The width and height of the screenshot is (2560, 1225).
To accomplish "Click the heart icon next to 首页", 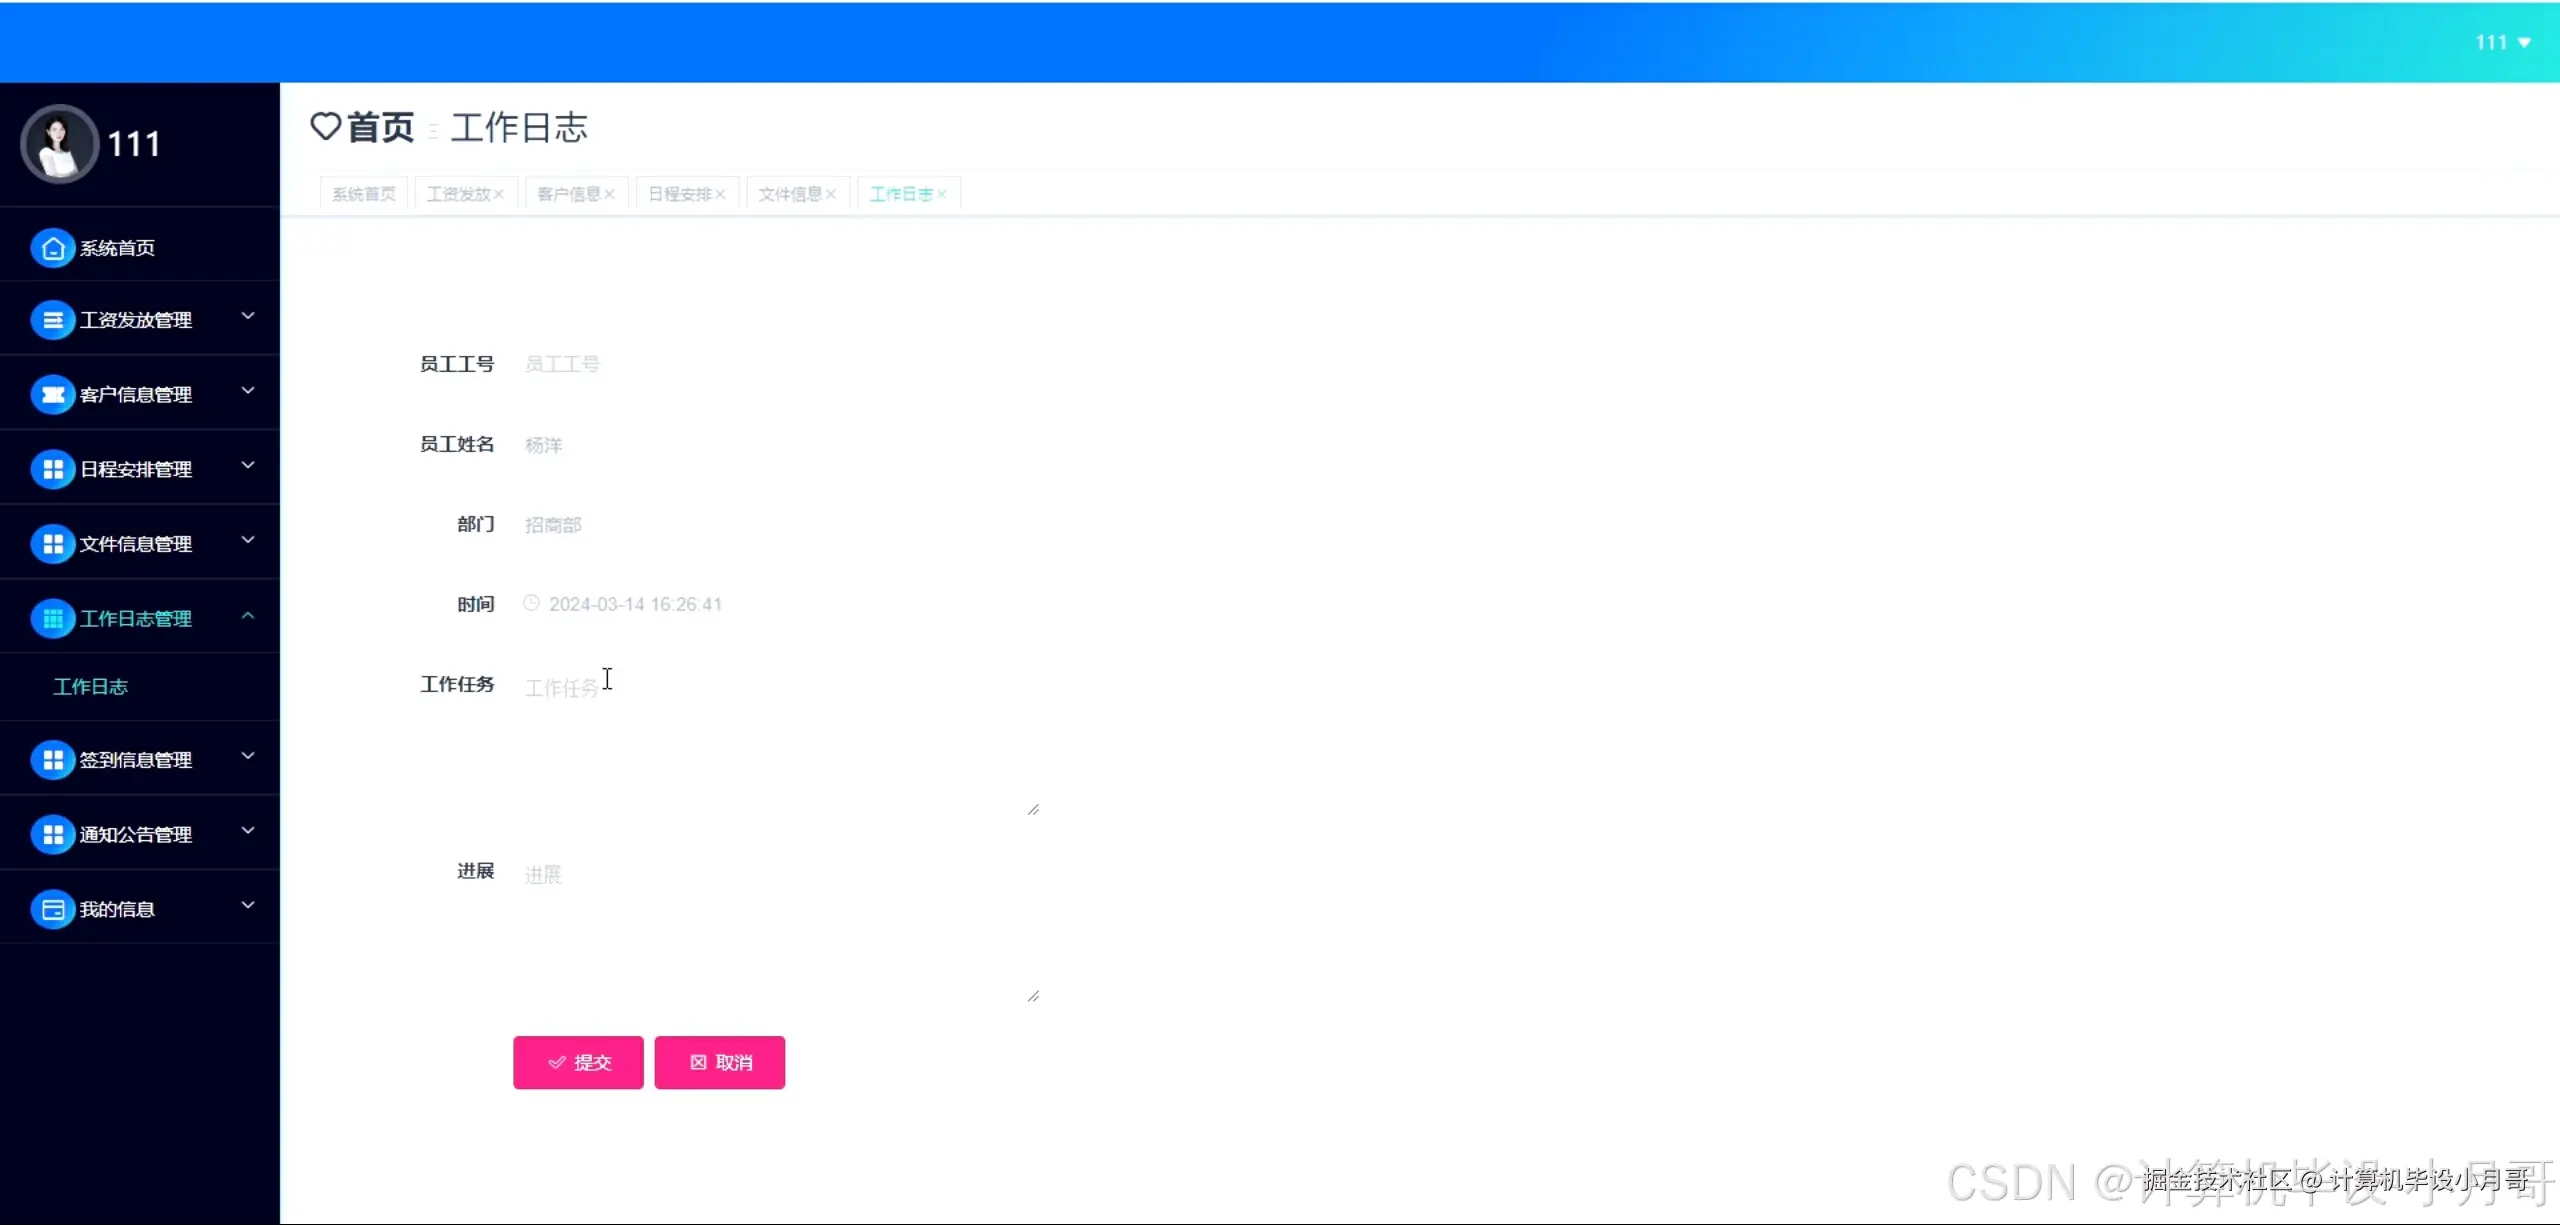I will [326, 127].
